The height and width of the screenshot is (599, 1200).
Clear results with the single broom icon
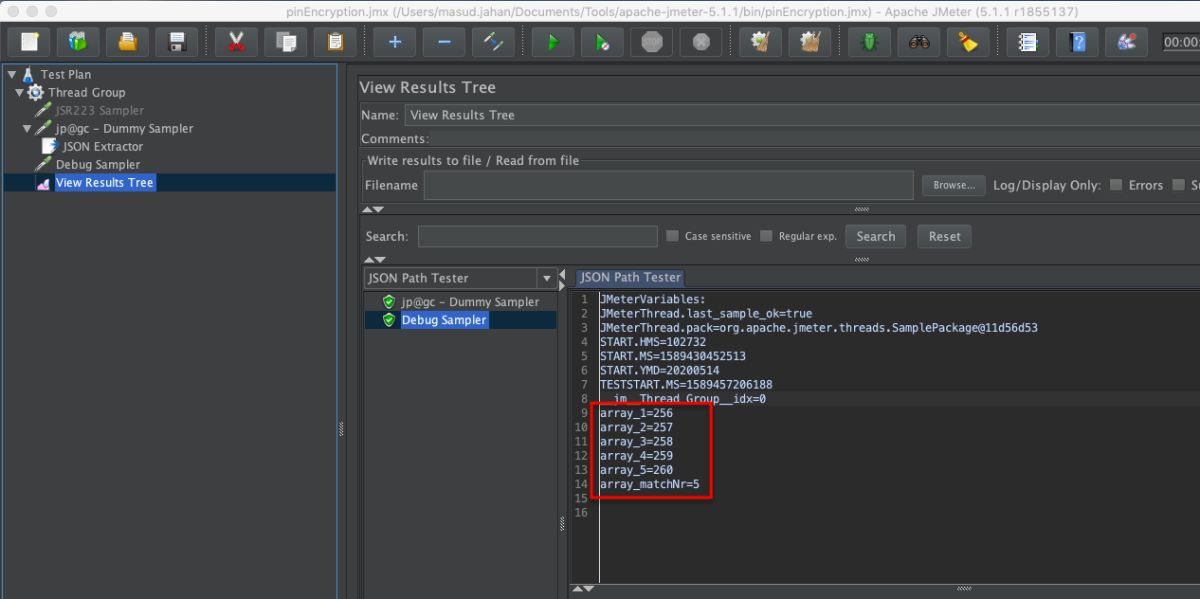[760, 42]
